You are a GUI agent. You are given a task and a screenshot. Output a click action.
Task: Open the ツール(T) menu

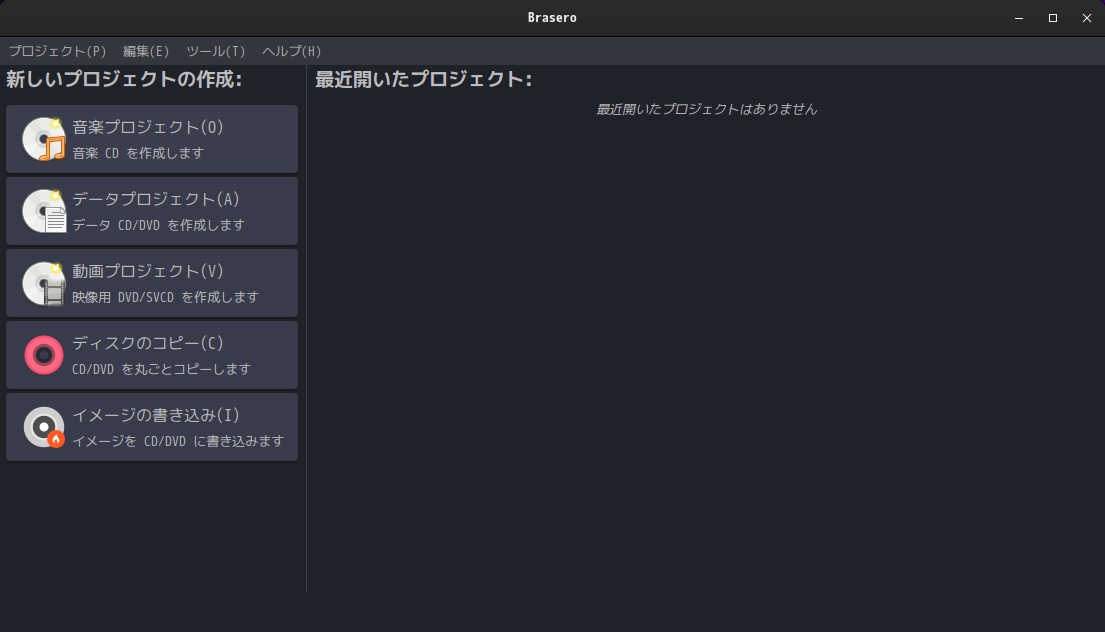[216, 51]
